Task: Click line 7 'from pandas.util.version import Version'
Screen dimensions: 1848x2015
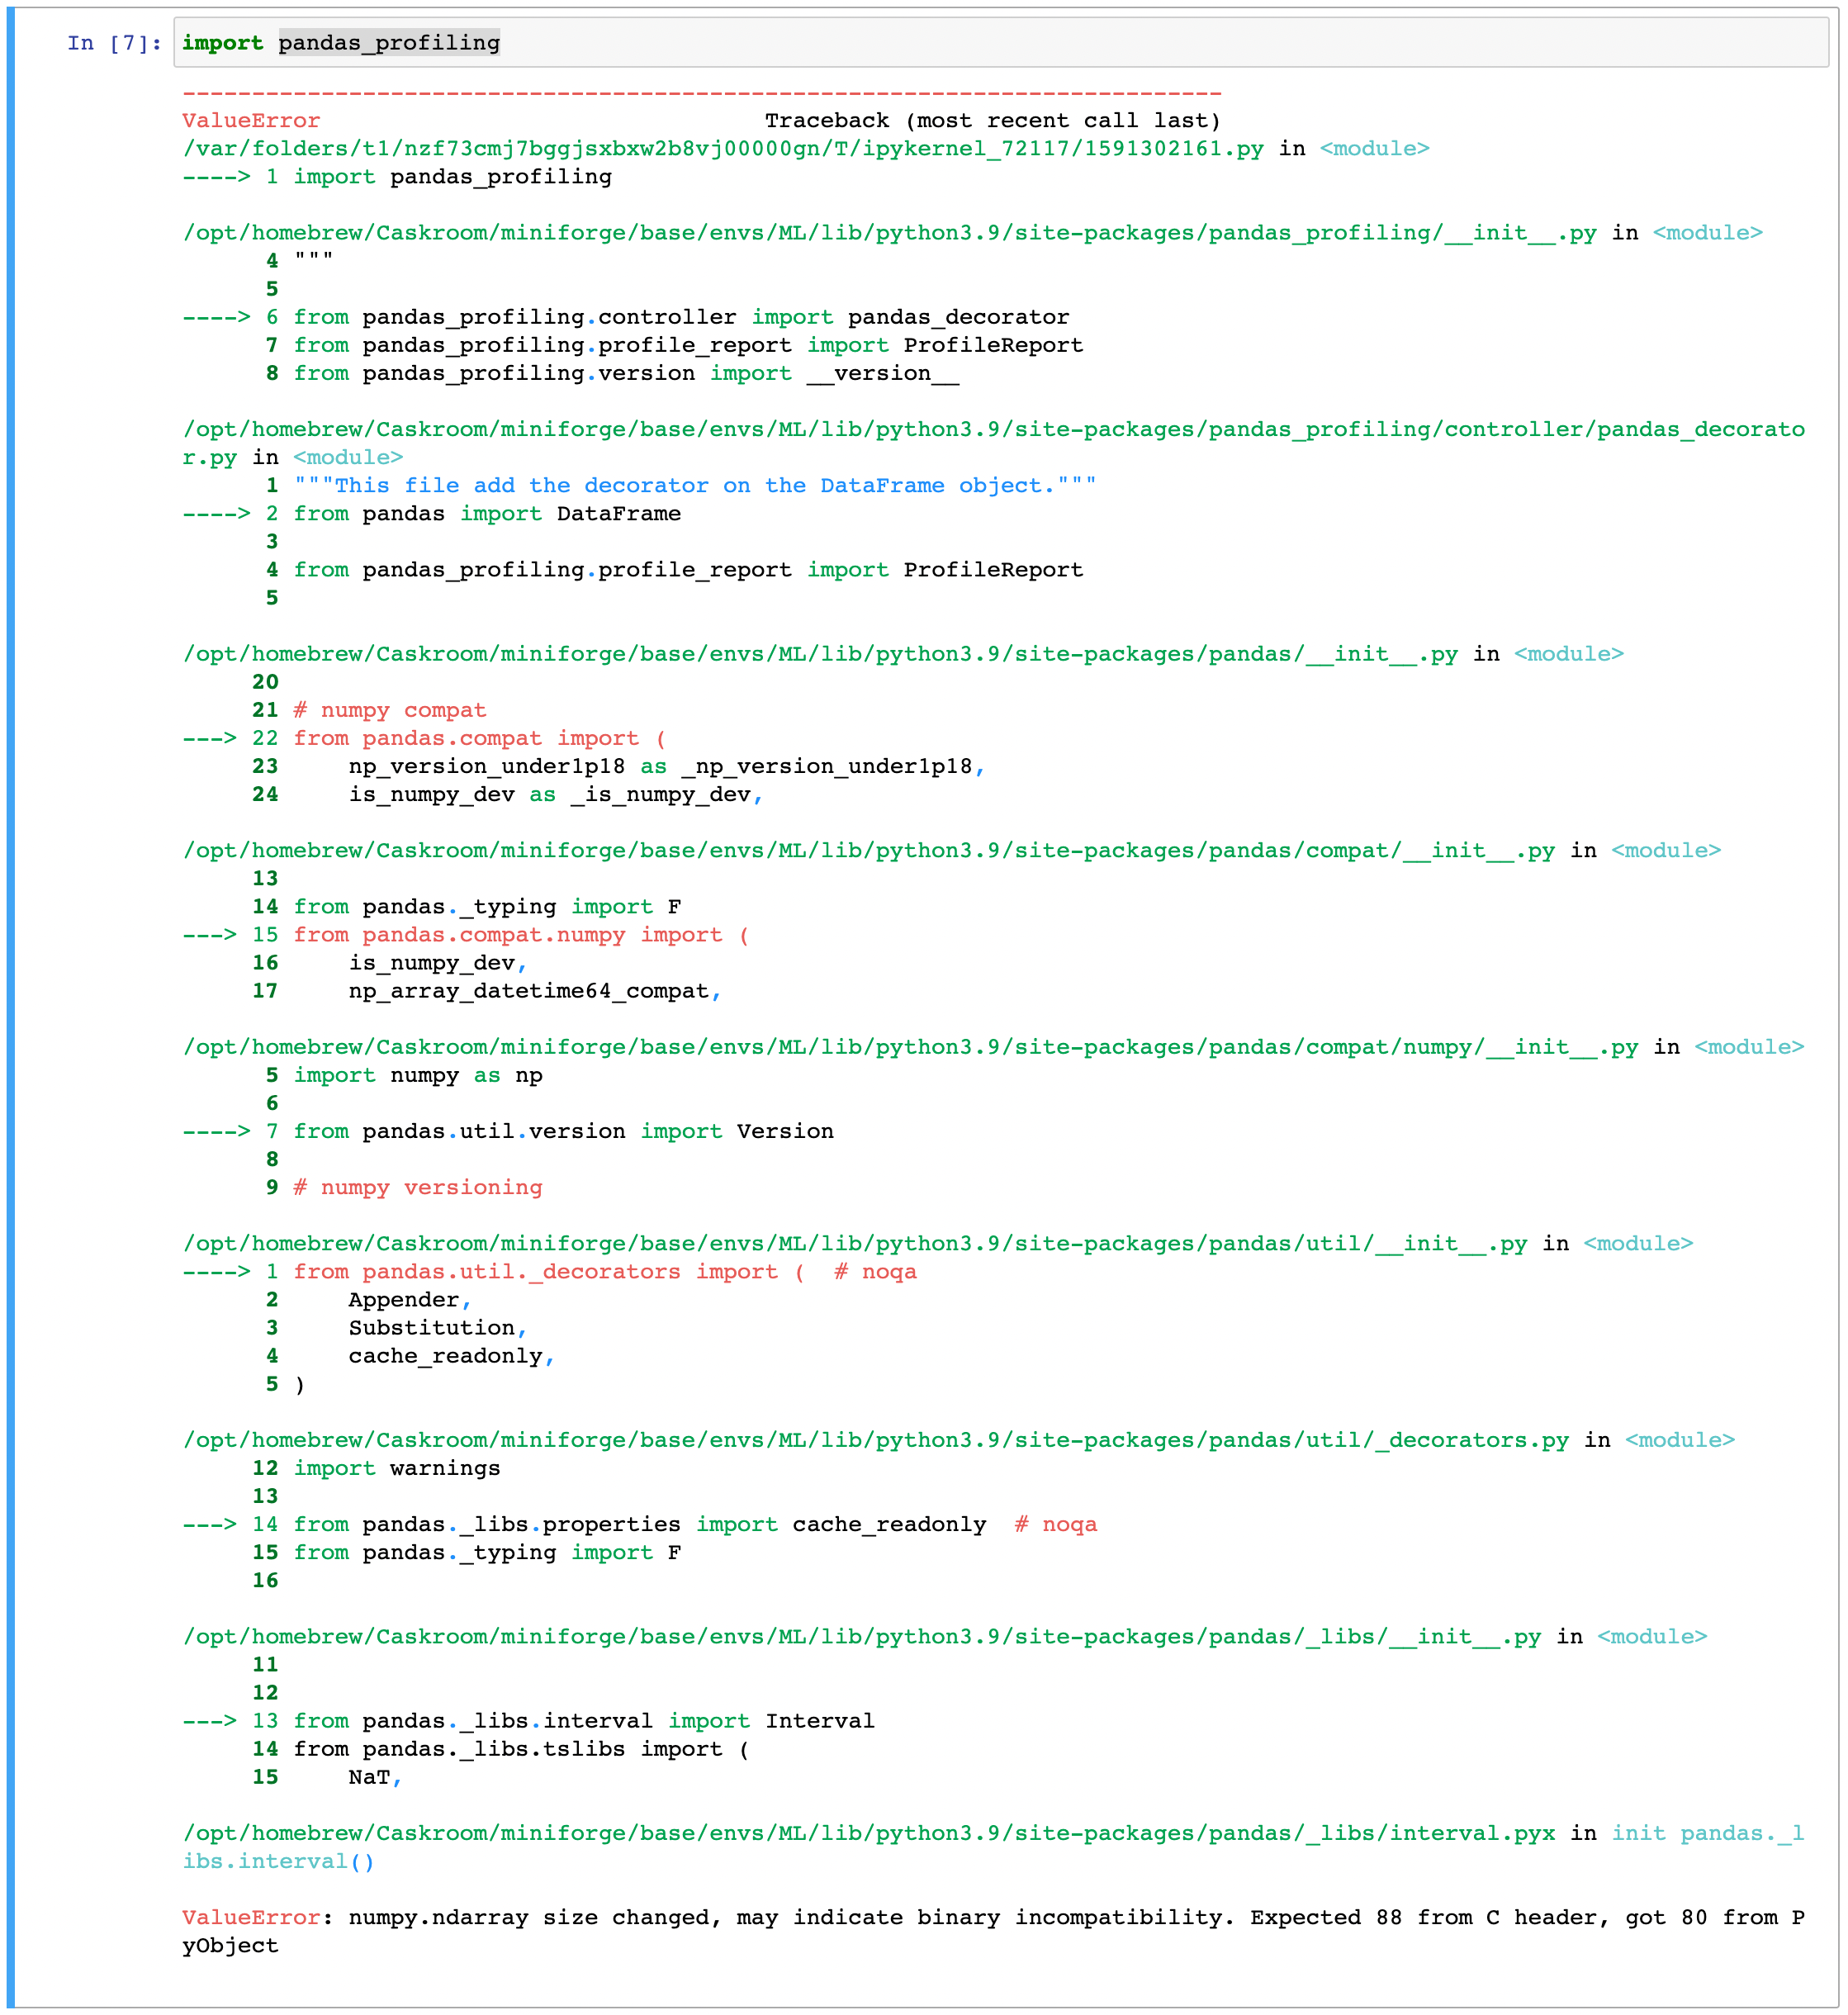Action: click(x=563, y=1132)
